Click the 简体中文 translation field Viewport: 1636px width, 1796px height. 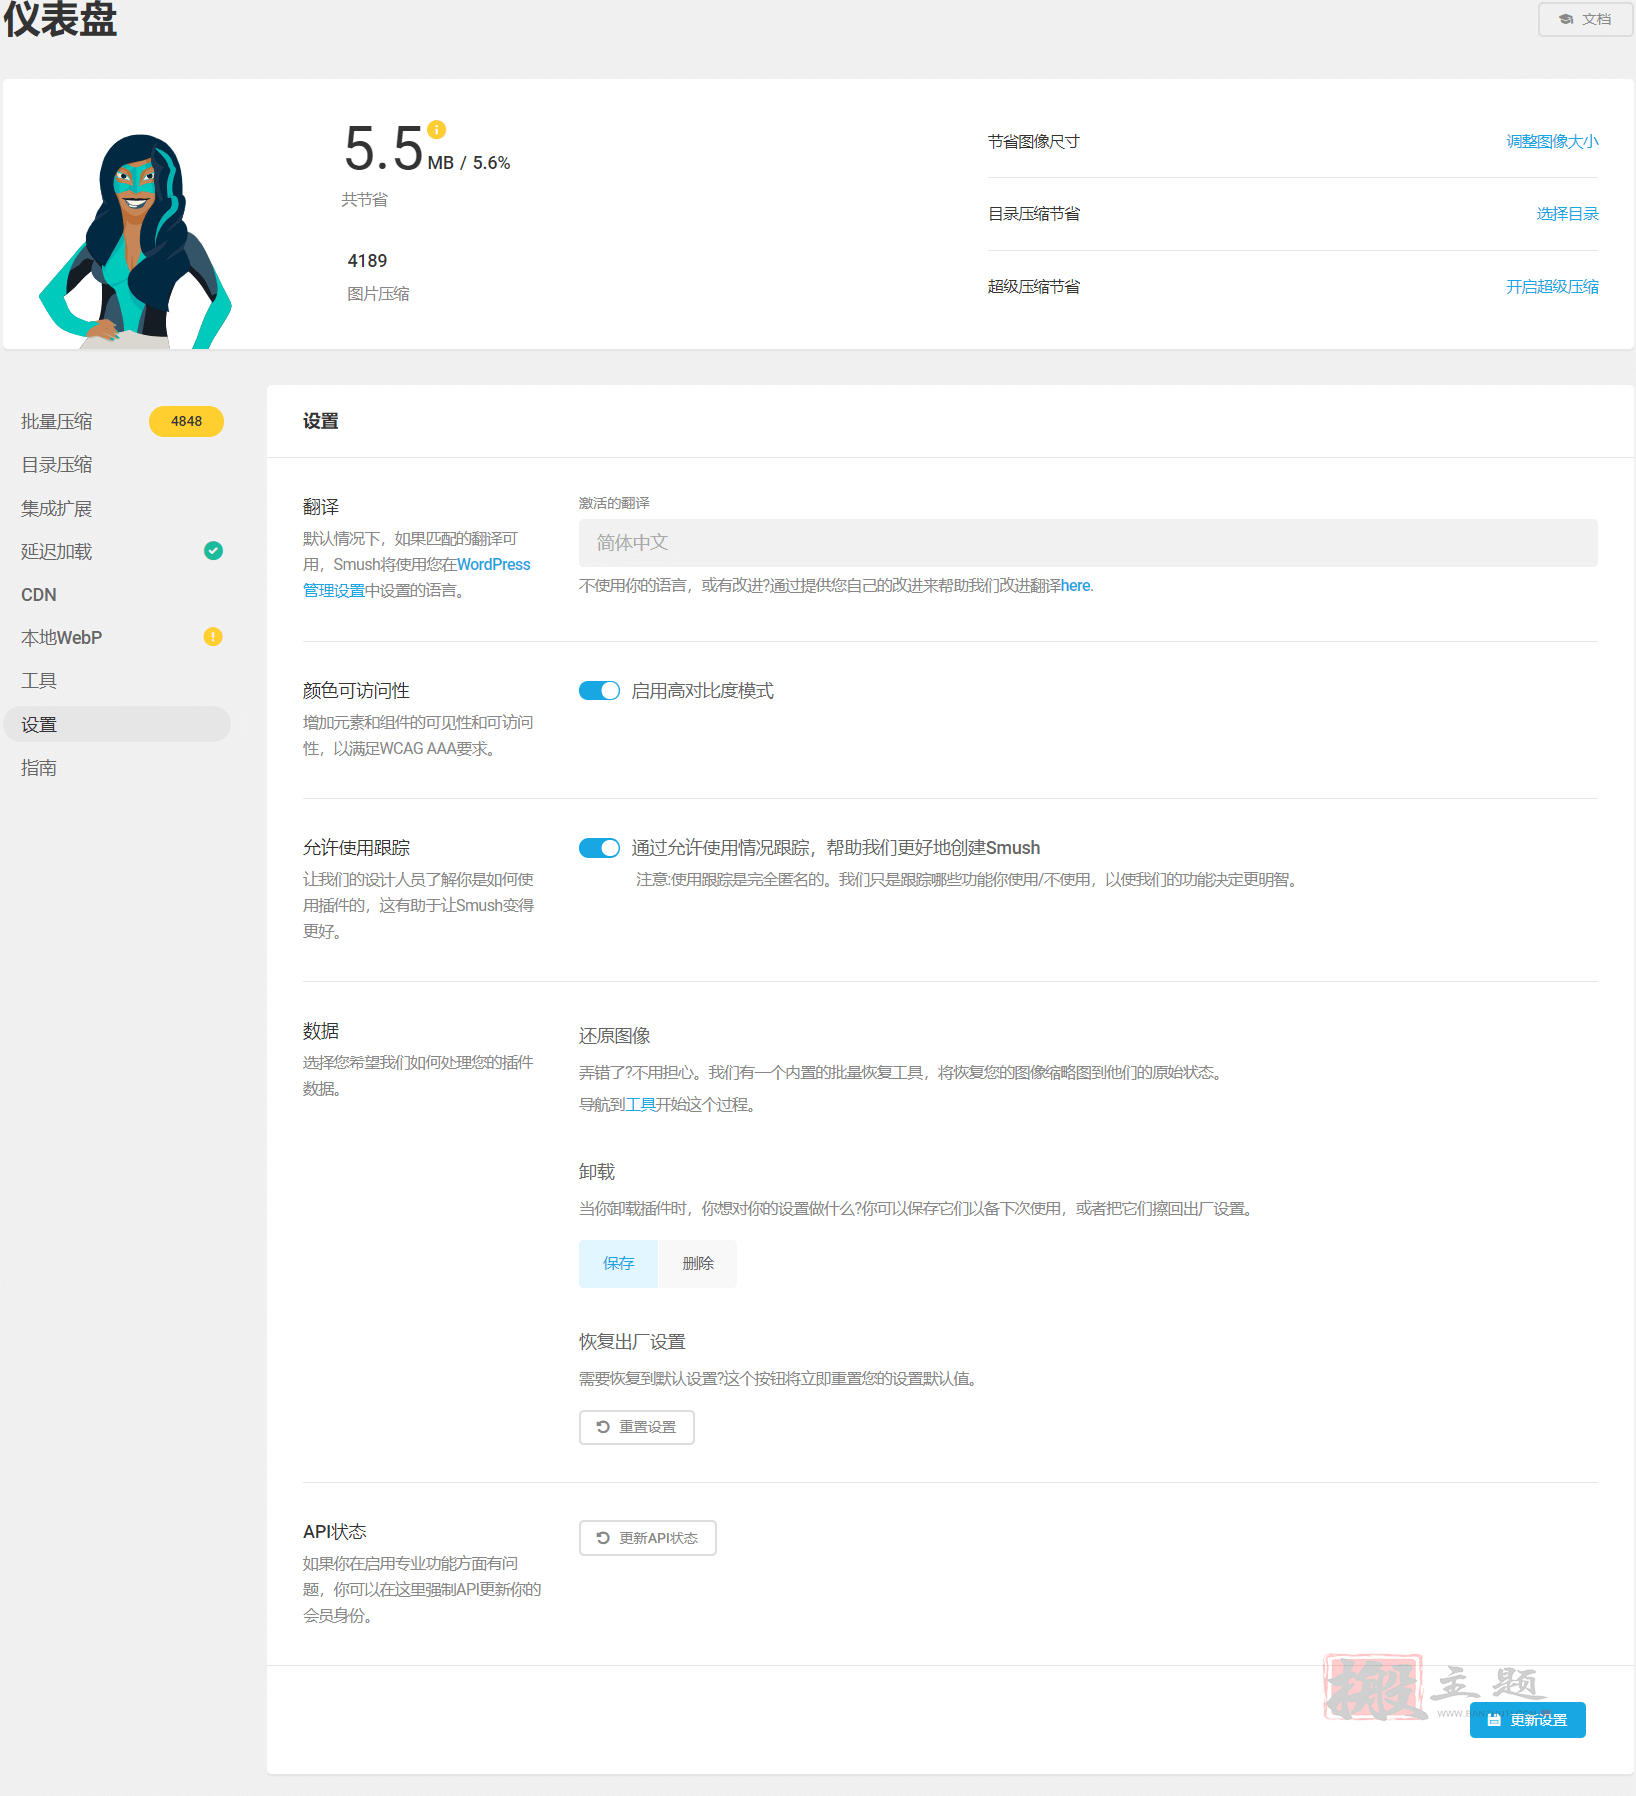pyautogui.click(x=1088, y=543)
